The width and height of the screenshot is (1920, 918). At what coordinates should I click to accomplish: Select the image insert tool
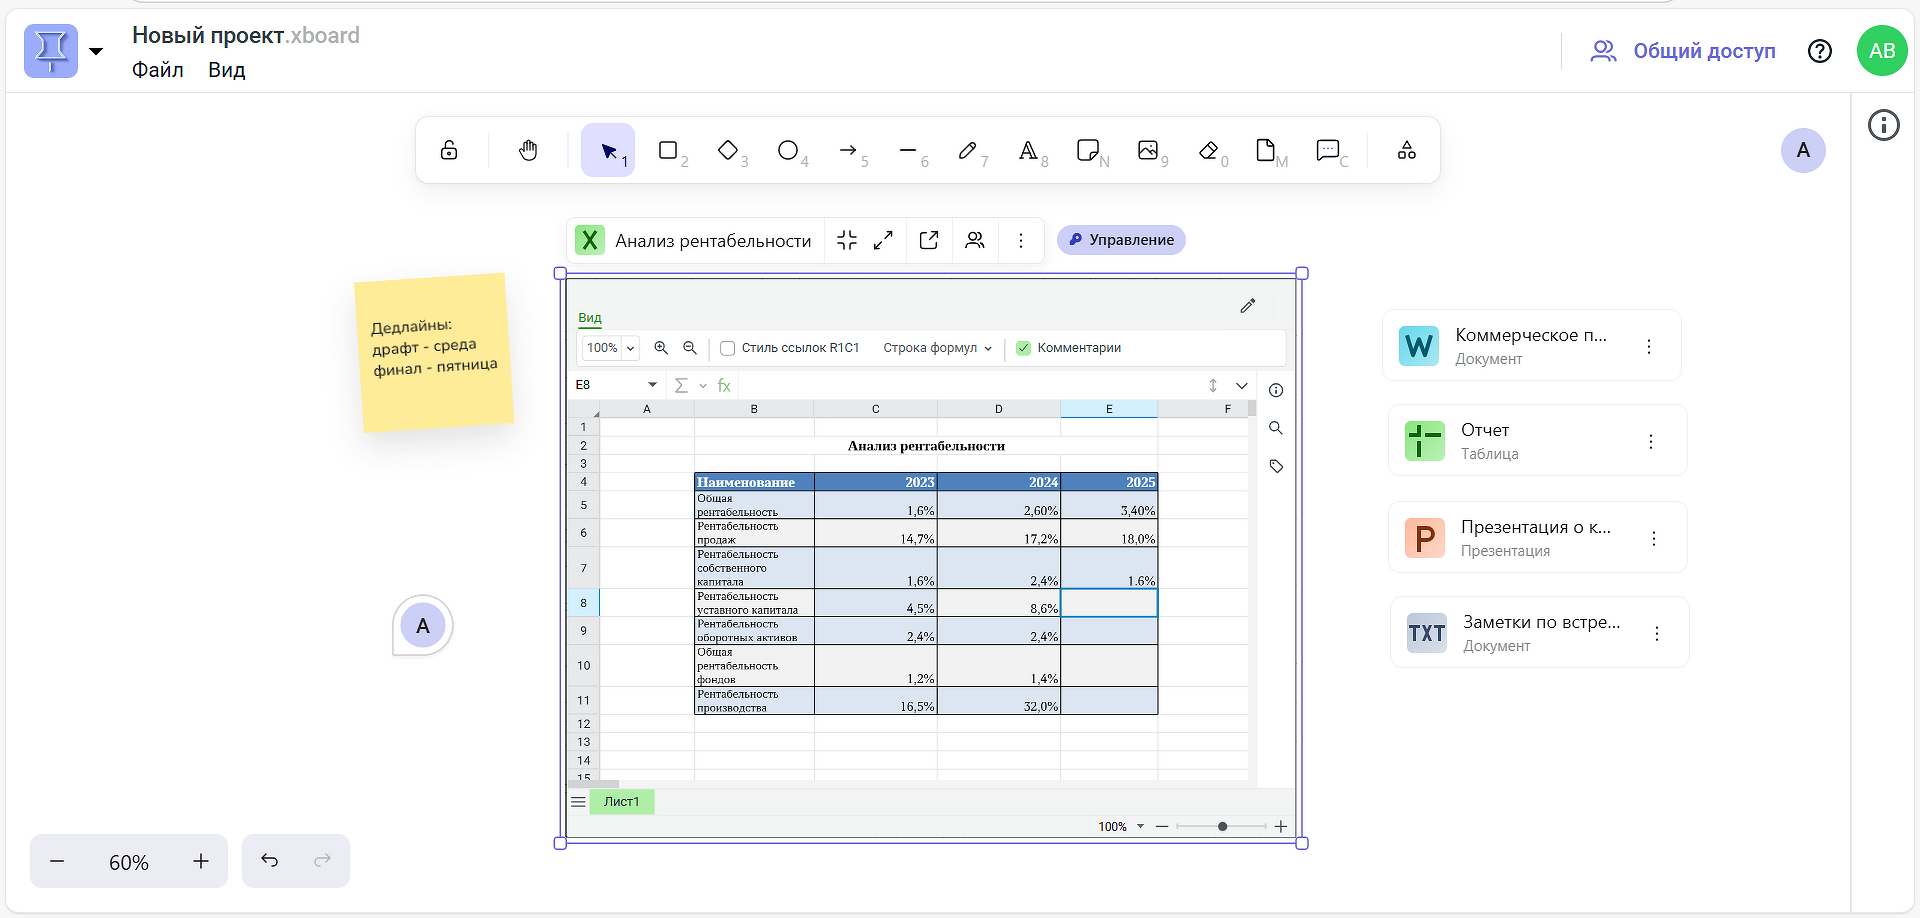coord(1148,150)
